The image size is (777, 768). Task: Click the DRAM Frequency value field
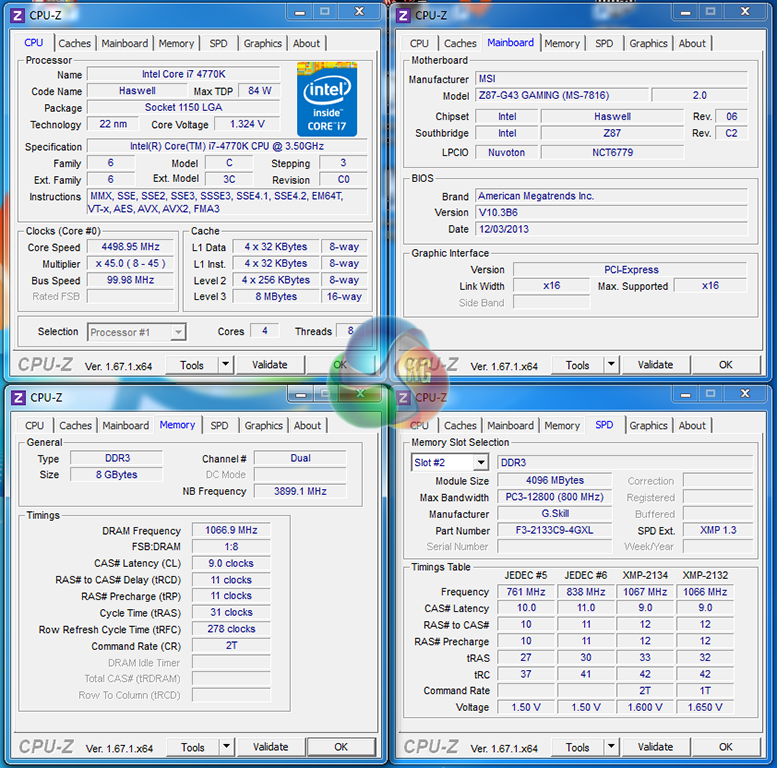click(231, 530)
